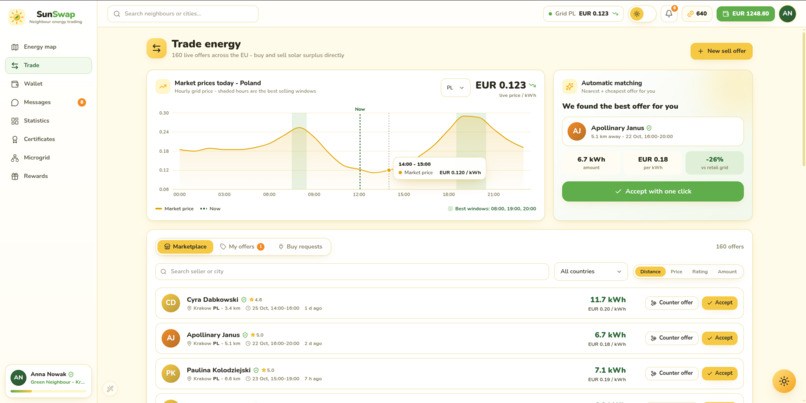Click the PK avatar of Paulina Kolodziejski
Viewport: 806px width, 403px height.
171,374
